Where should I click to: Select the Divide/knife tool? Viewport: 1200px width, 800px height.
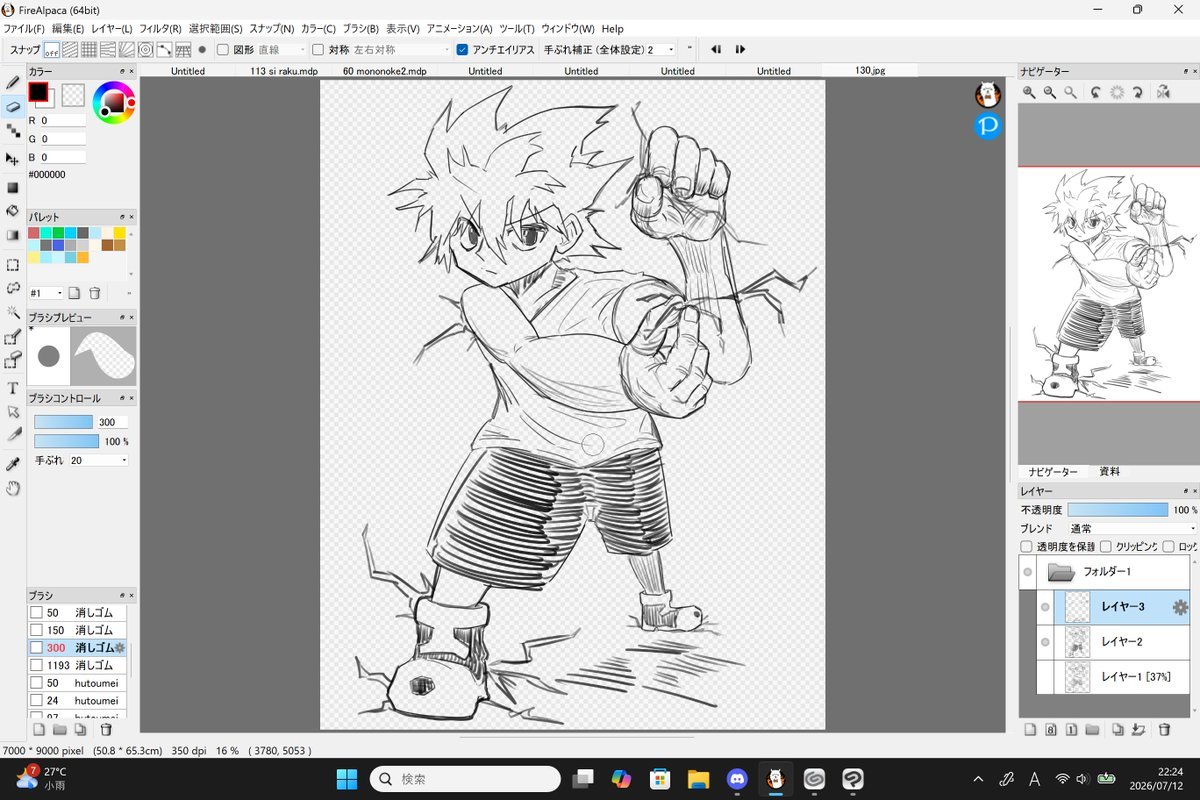[x=13, y=435]
